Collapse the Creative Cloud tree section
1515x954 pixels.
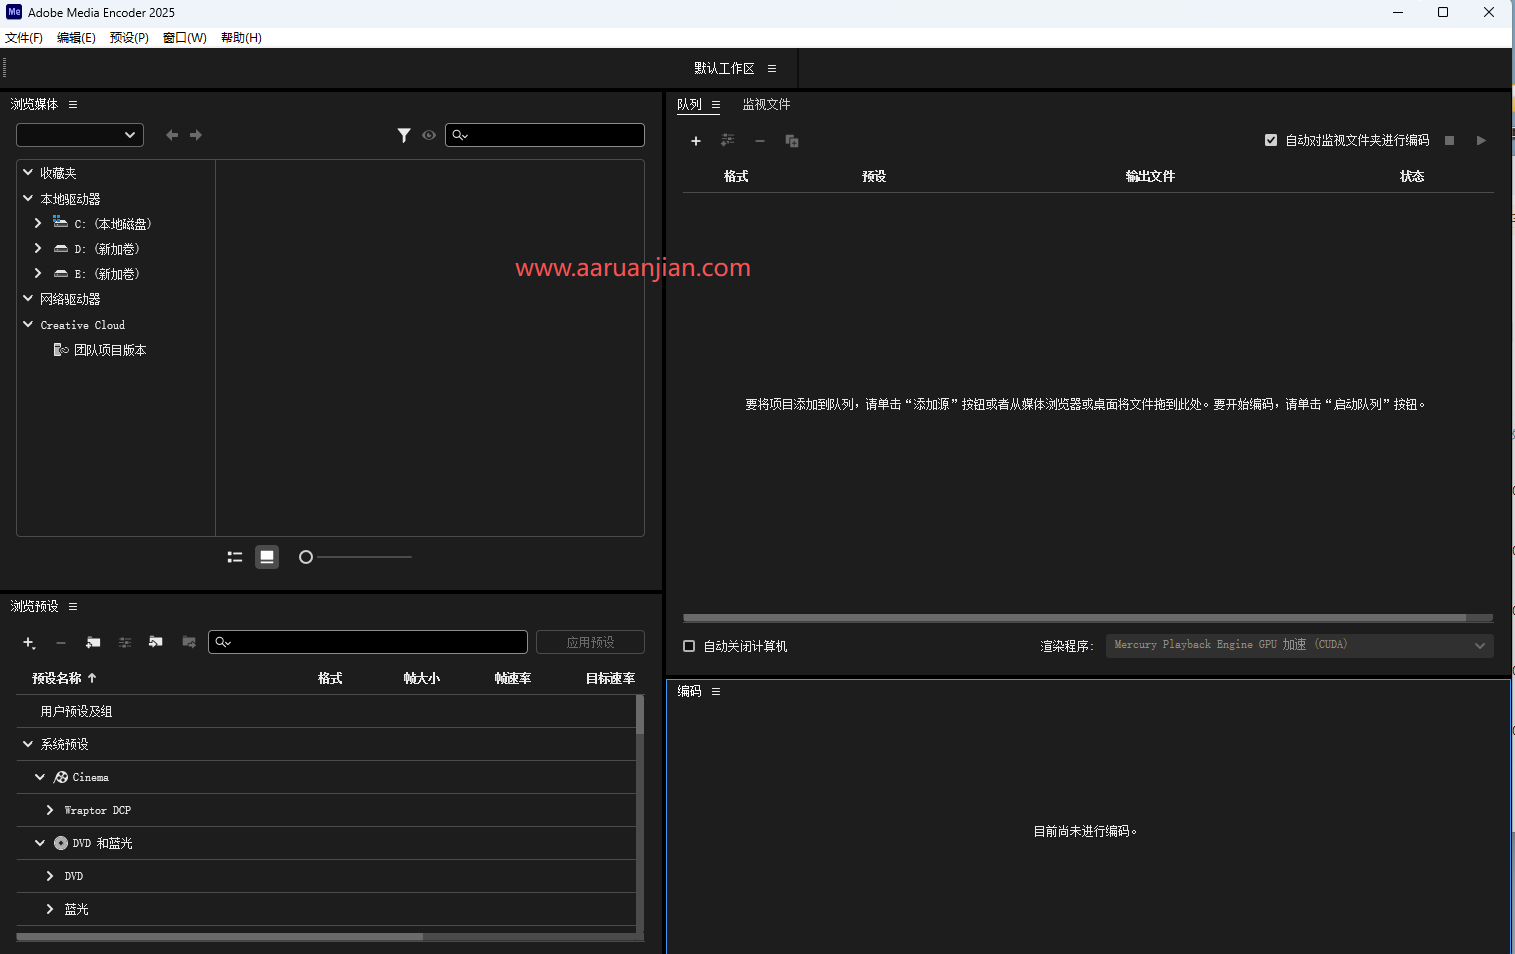27,324
